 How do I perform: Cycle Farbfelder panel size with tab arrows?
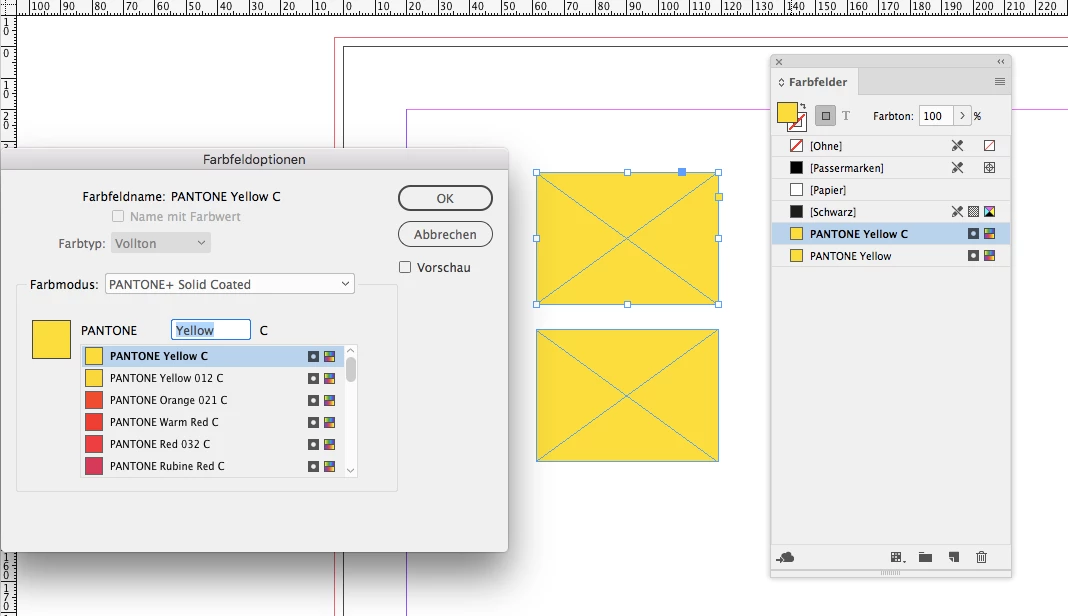tap(781, 82)
